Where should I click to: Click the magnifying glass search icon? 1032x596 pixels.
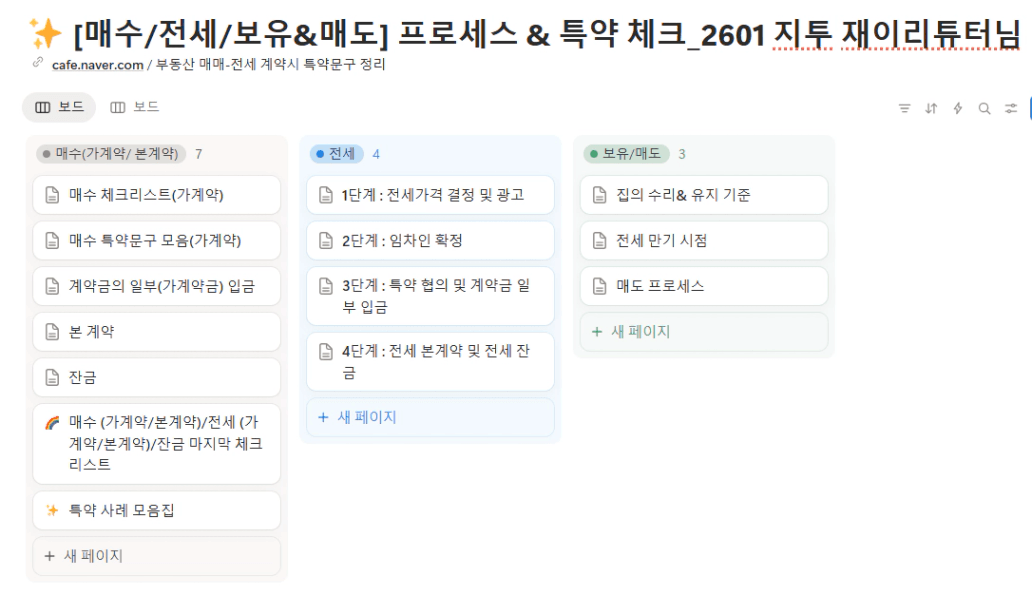click(984, 108)
